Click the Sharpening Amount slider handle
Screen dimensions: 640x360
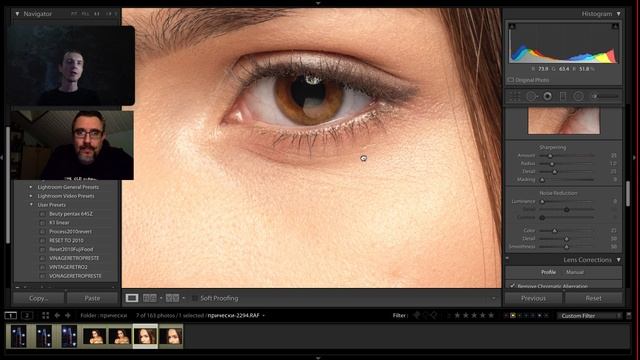tap(550, 156)
